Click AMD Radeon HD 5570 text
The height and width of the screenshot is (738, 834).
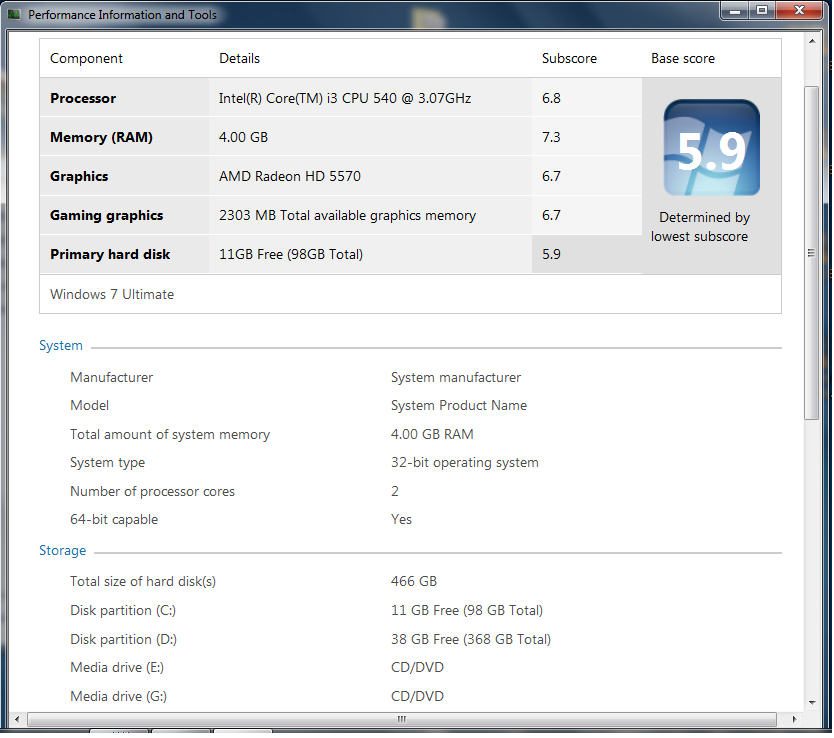[x=289, y=177]
